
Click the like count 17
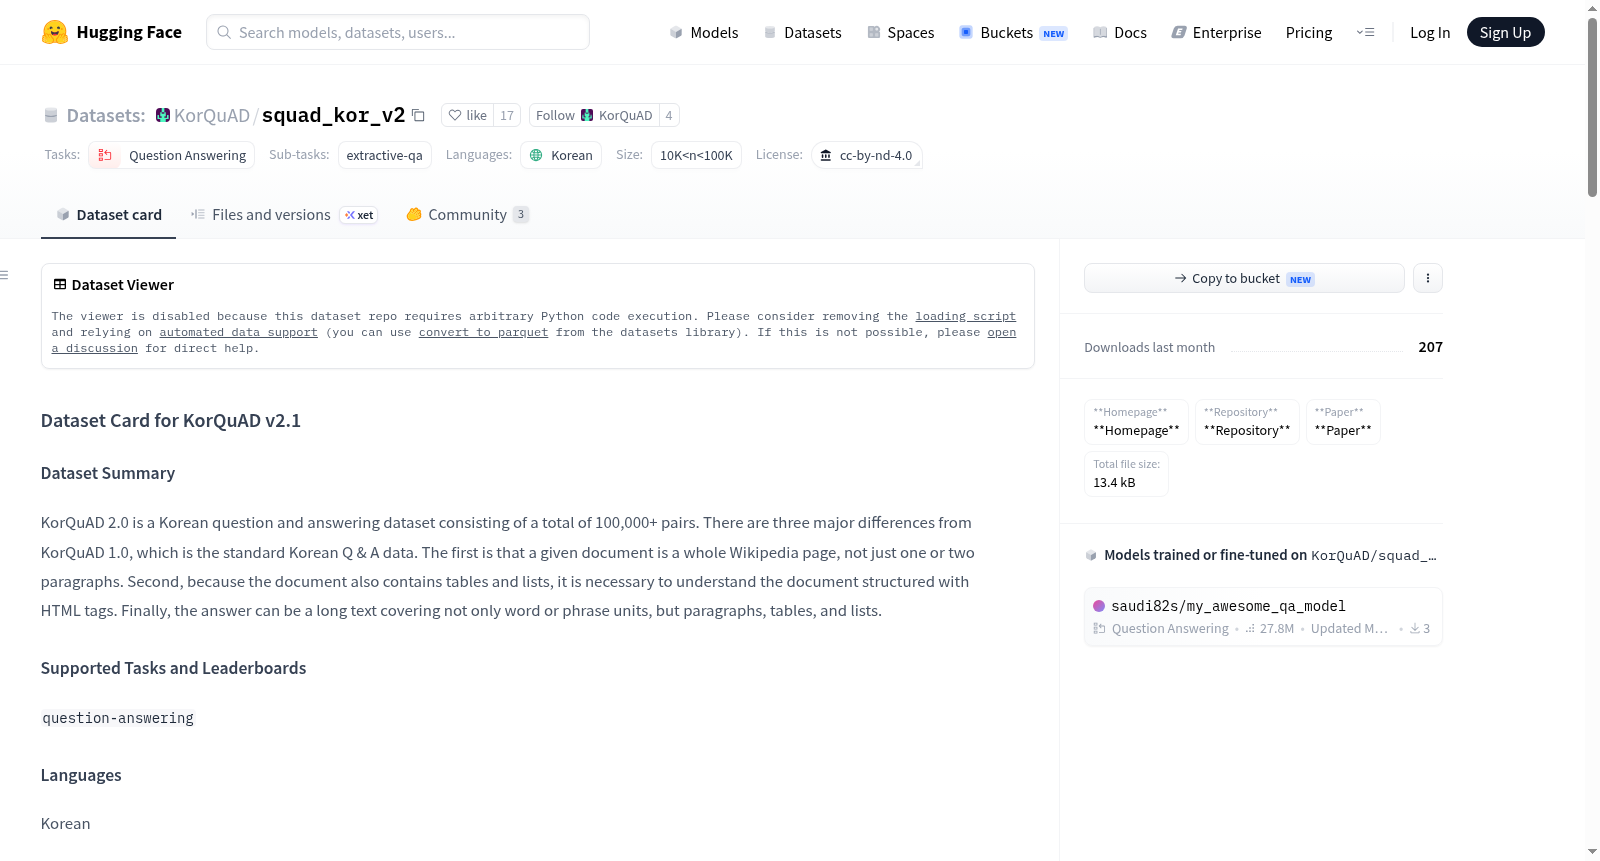click(x=507, y=115)
